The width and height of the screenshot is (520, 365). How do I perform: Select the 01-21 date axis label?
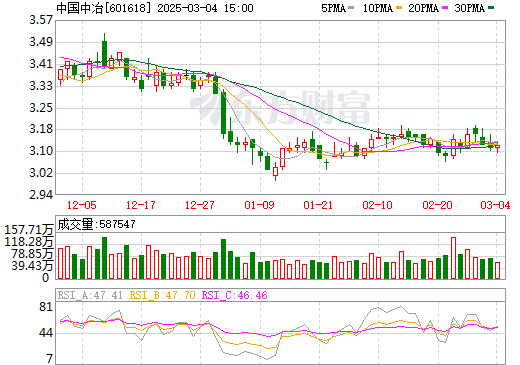coord(318,205)
